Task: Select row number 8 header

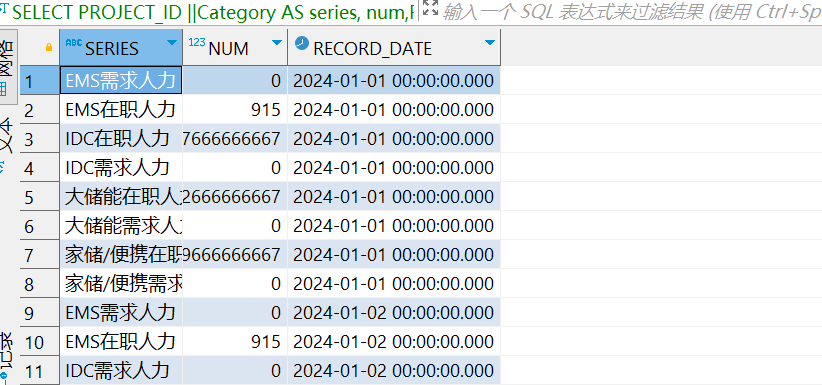Action: click(40, 283)
